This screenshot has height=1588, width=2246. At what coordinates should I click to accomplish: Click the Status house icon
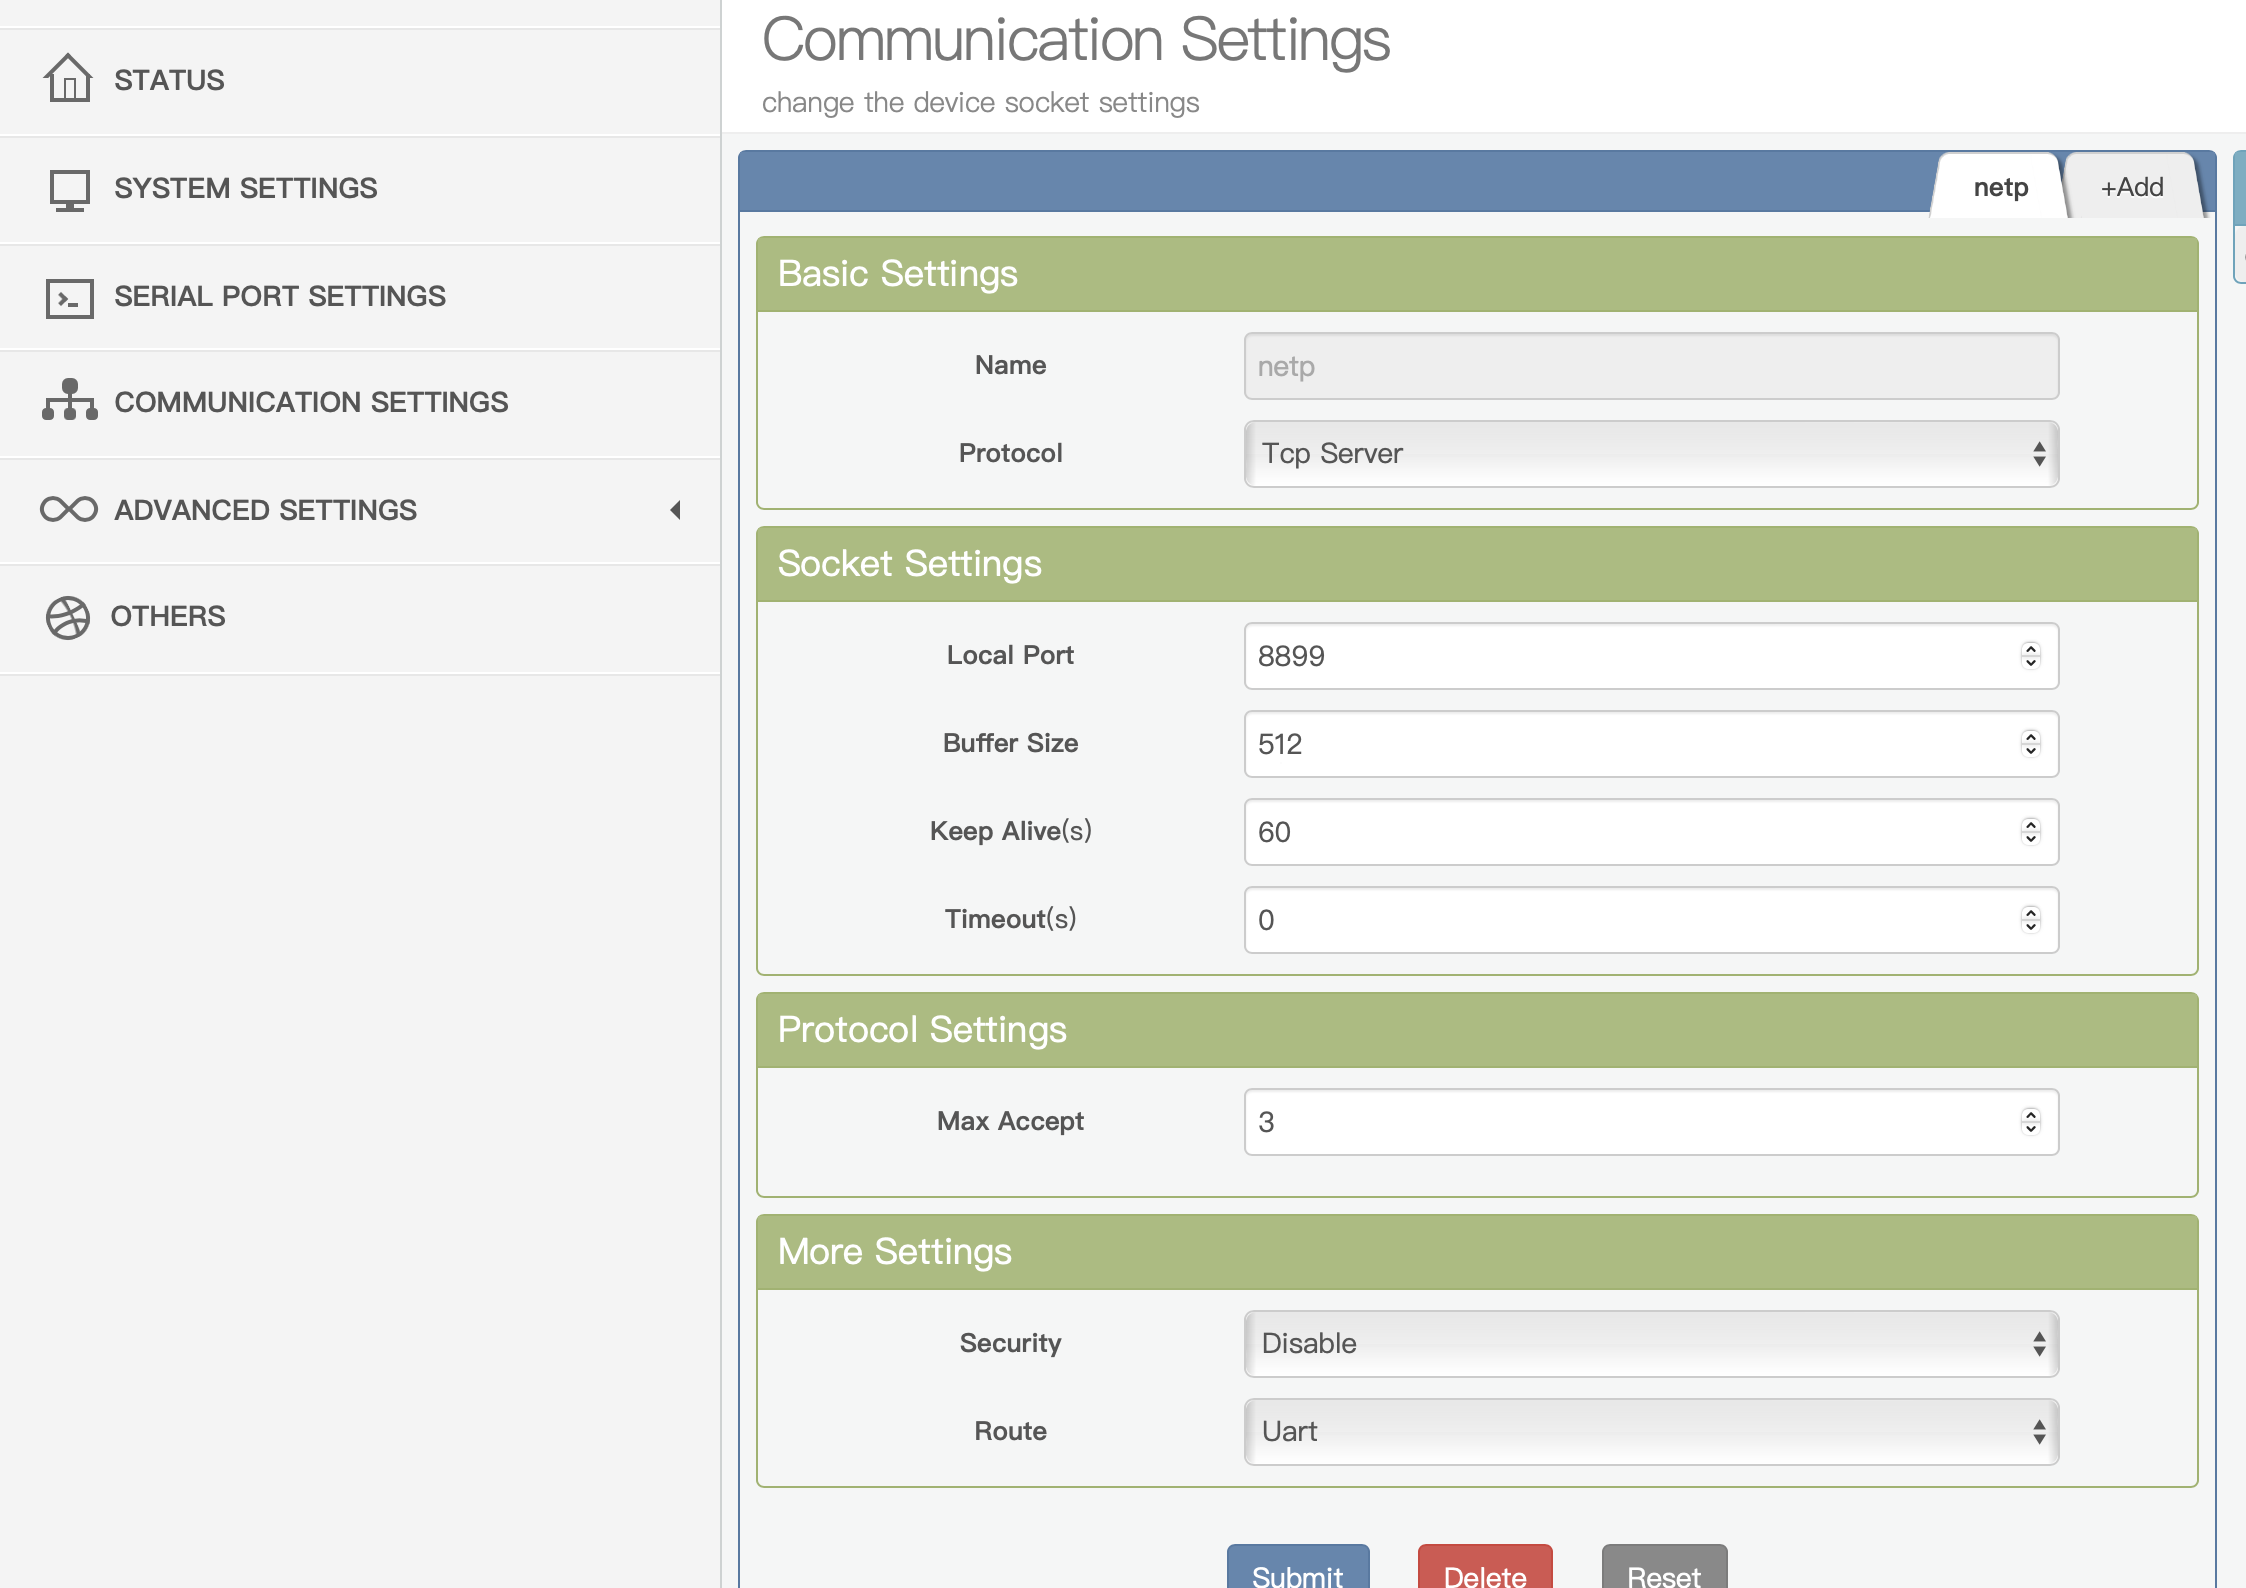point(68,79)
